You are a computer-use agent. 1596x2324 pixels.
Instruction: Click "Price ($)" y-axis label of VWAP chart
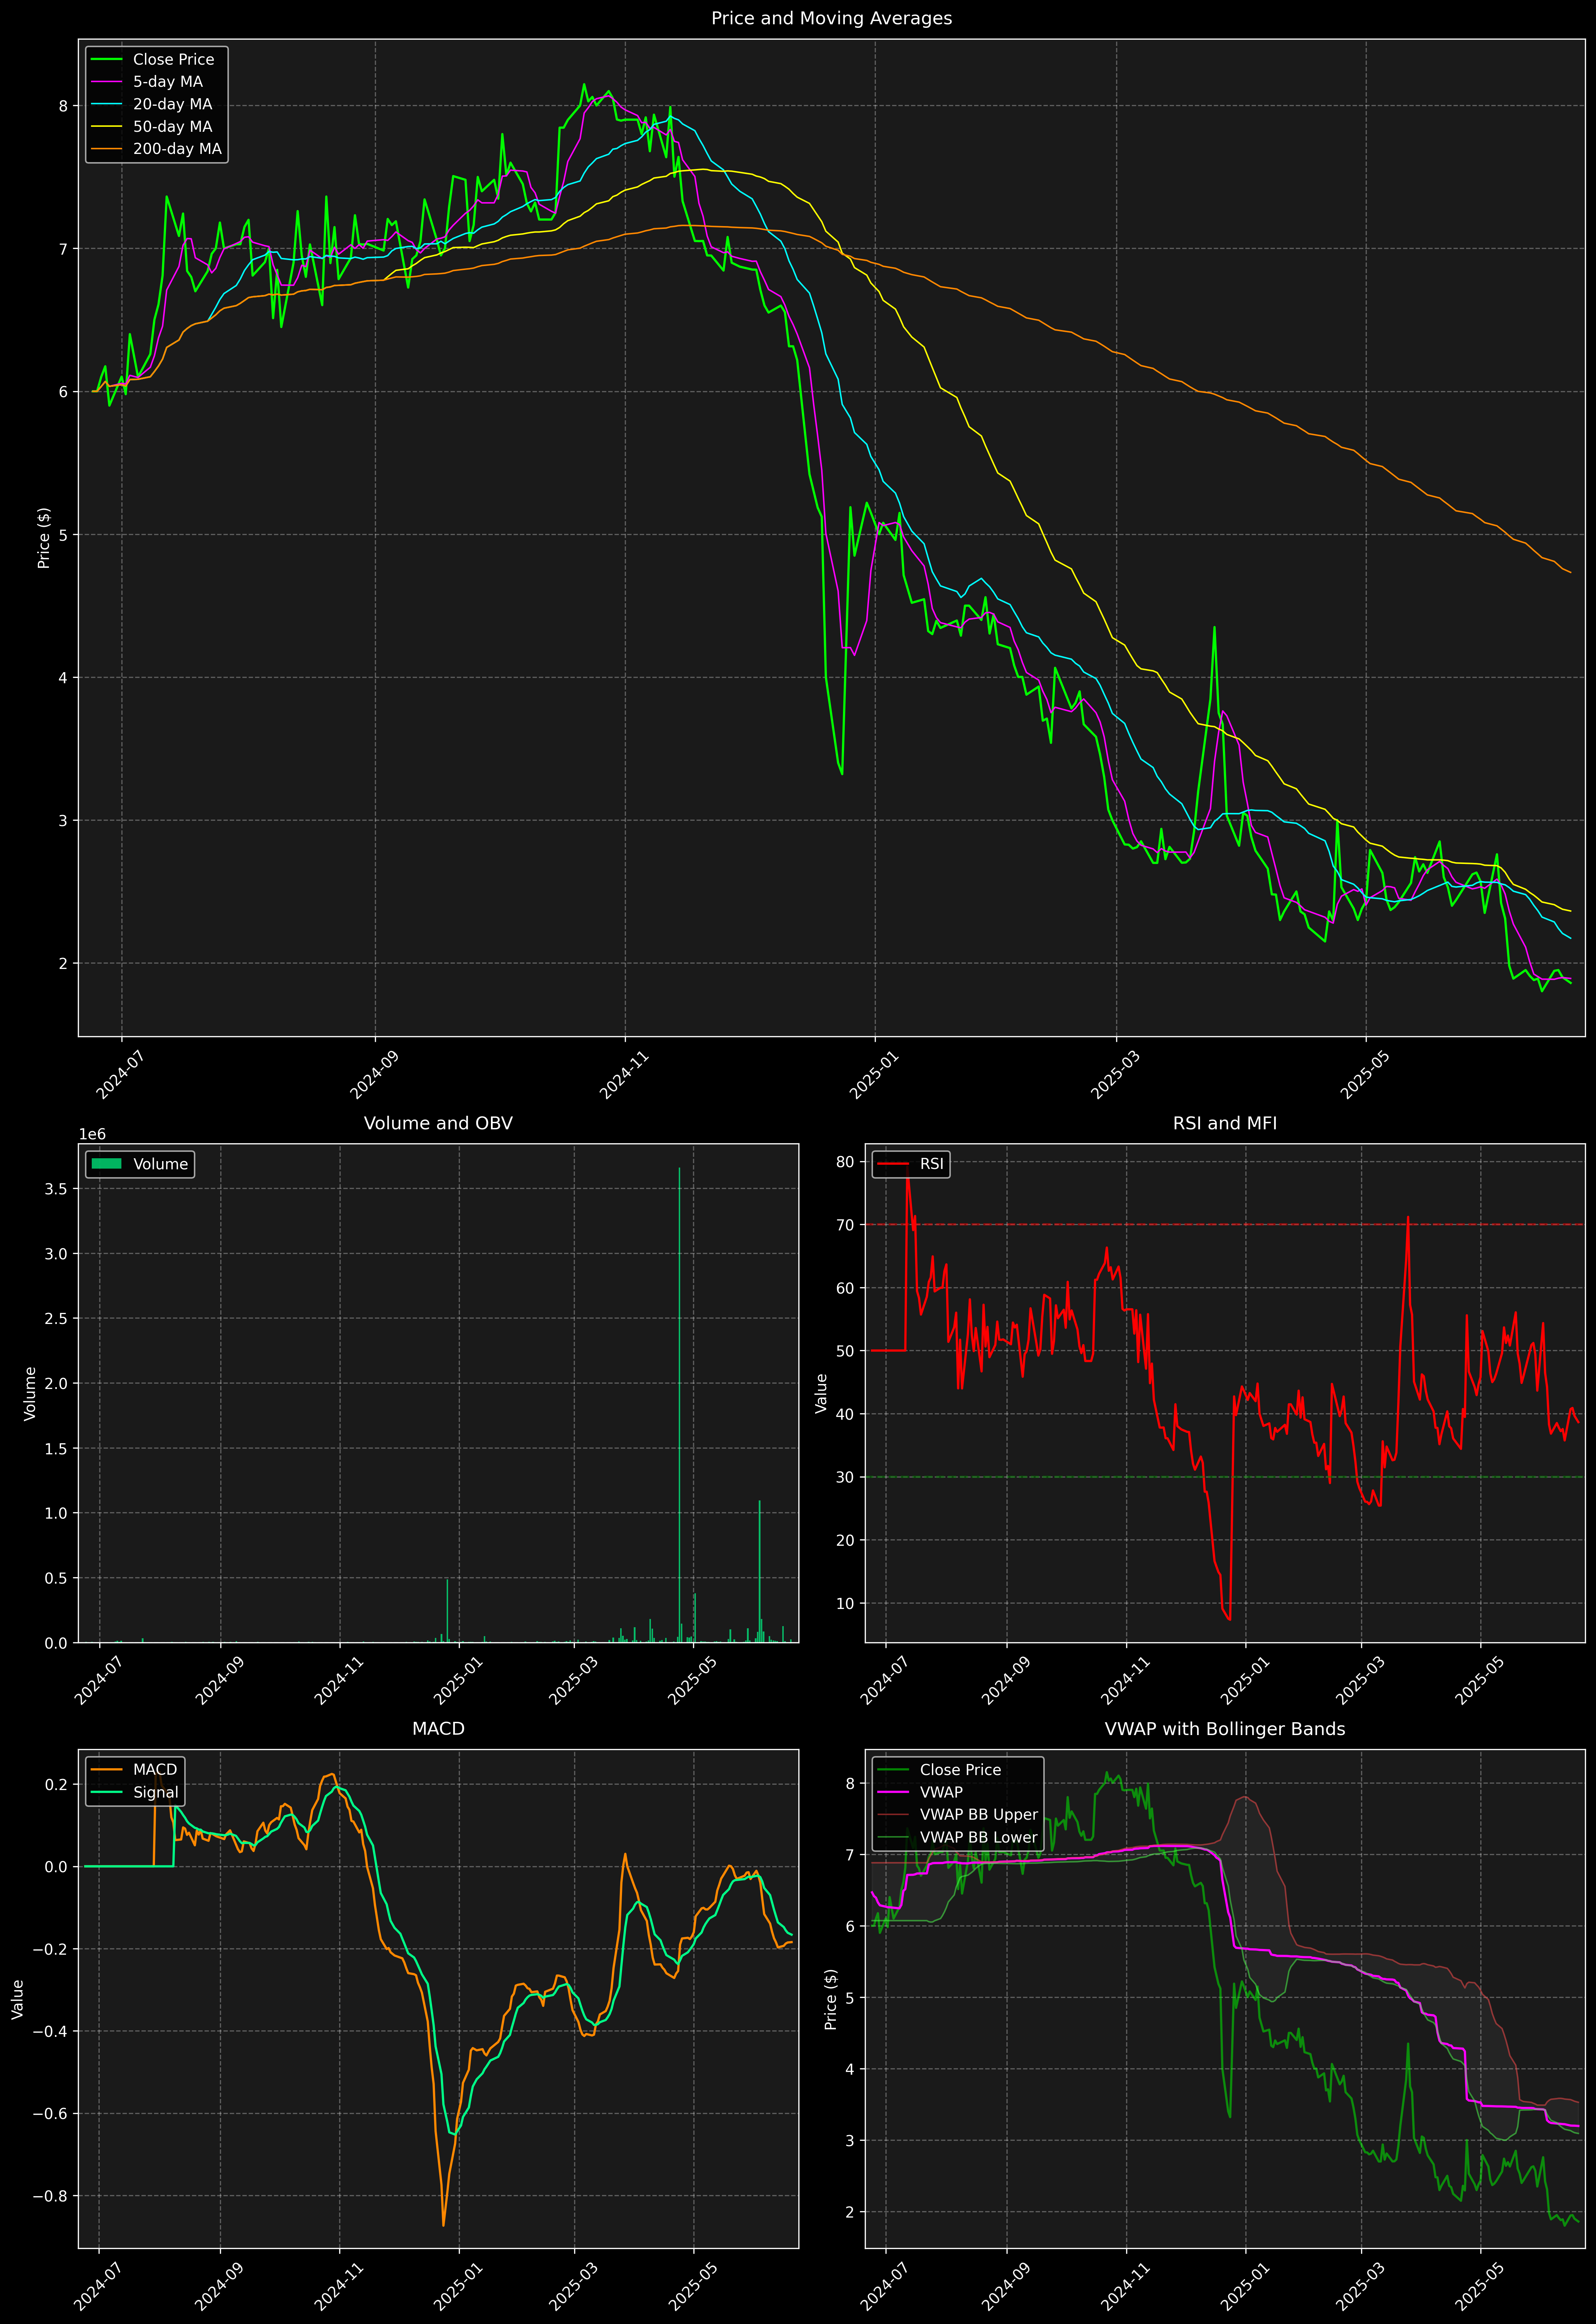(831, 1999)
